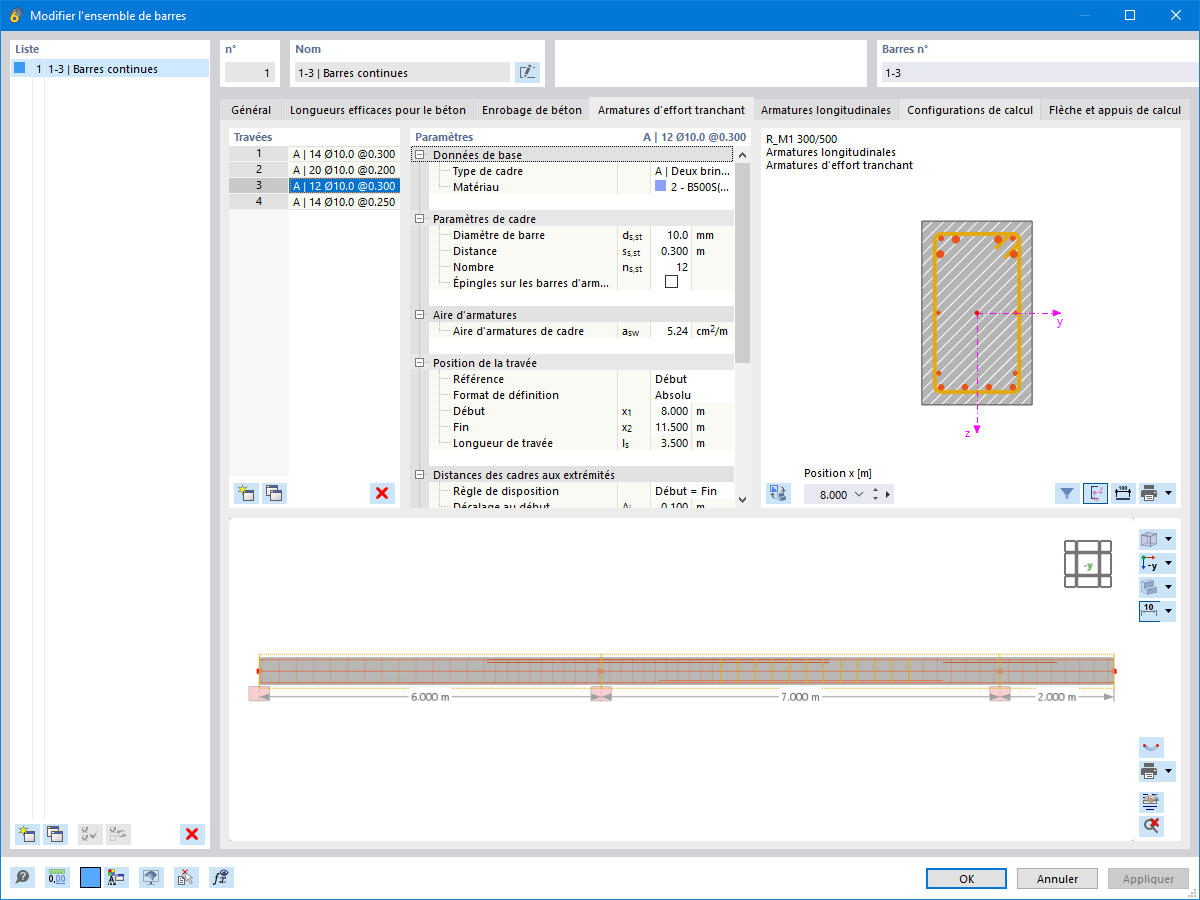Click the section view swap icon left of Position x
This screenshot has height=900, width=1200.
778,493
